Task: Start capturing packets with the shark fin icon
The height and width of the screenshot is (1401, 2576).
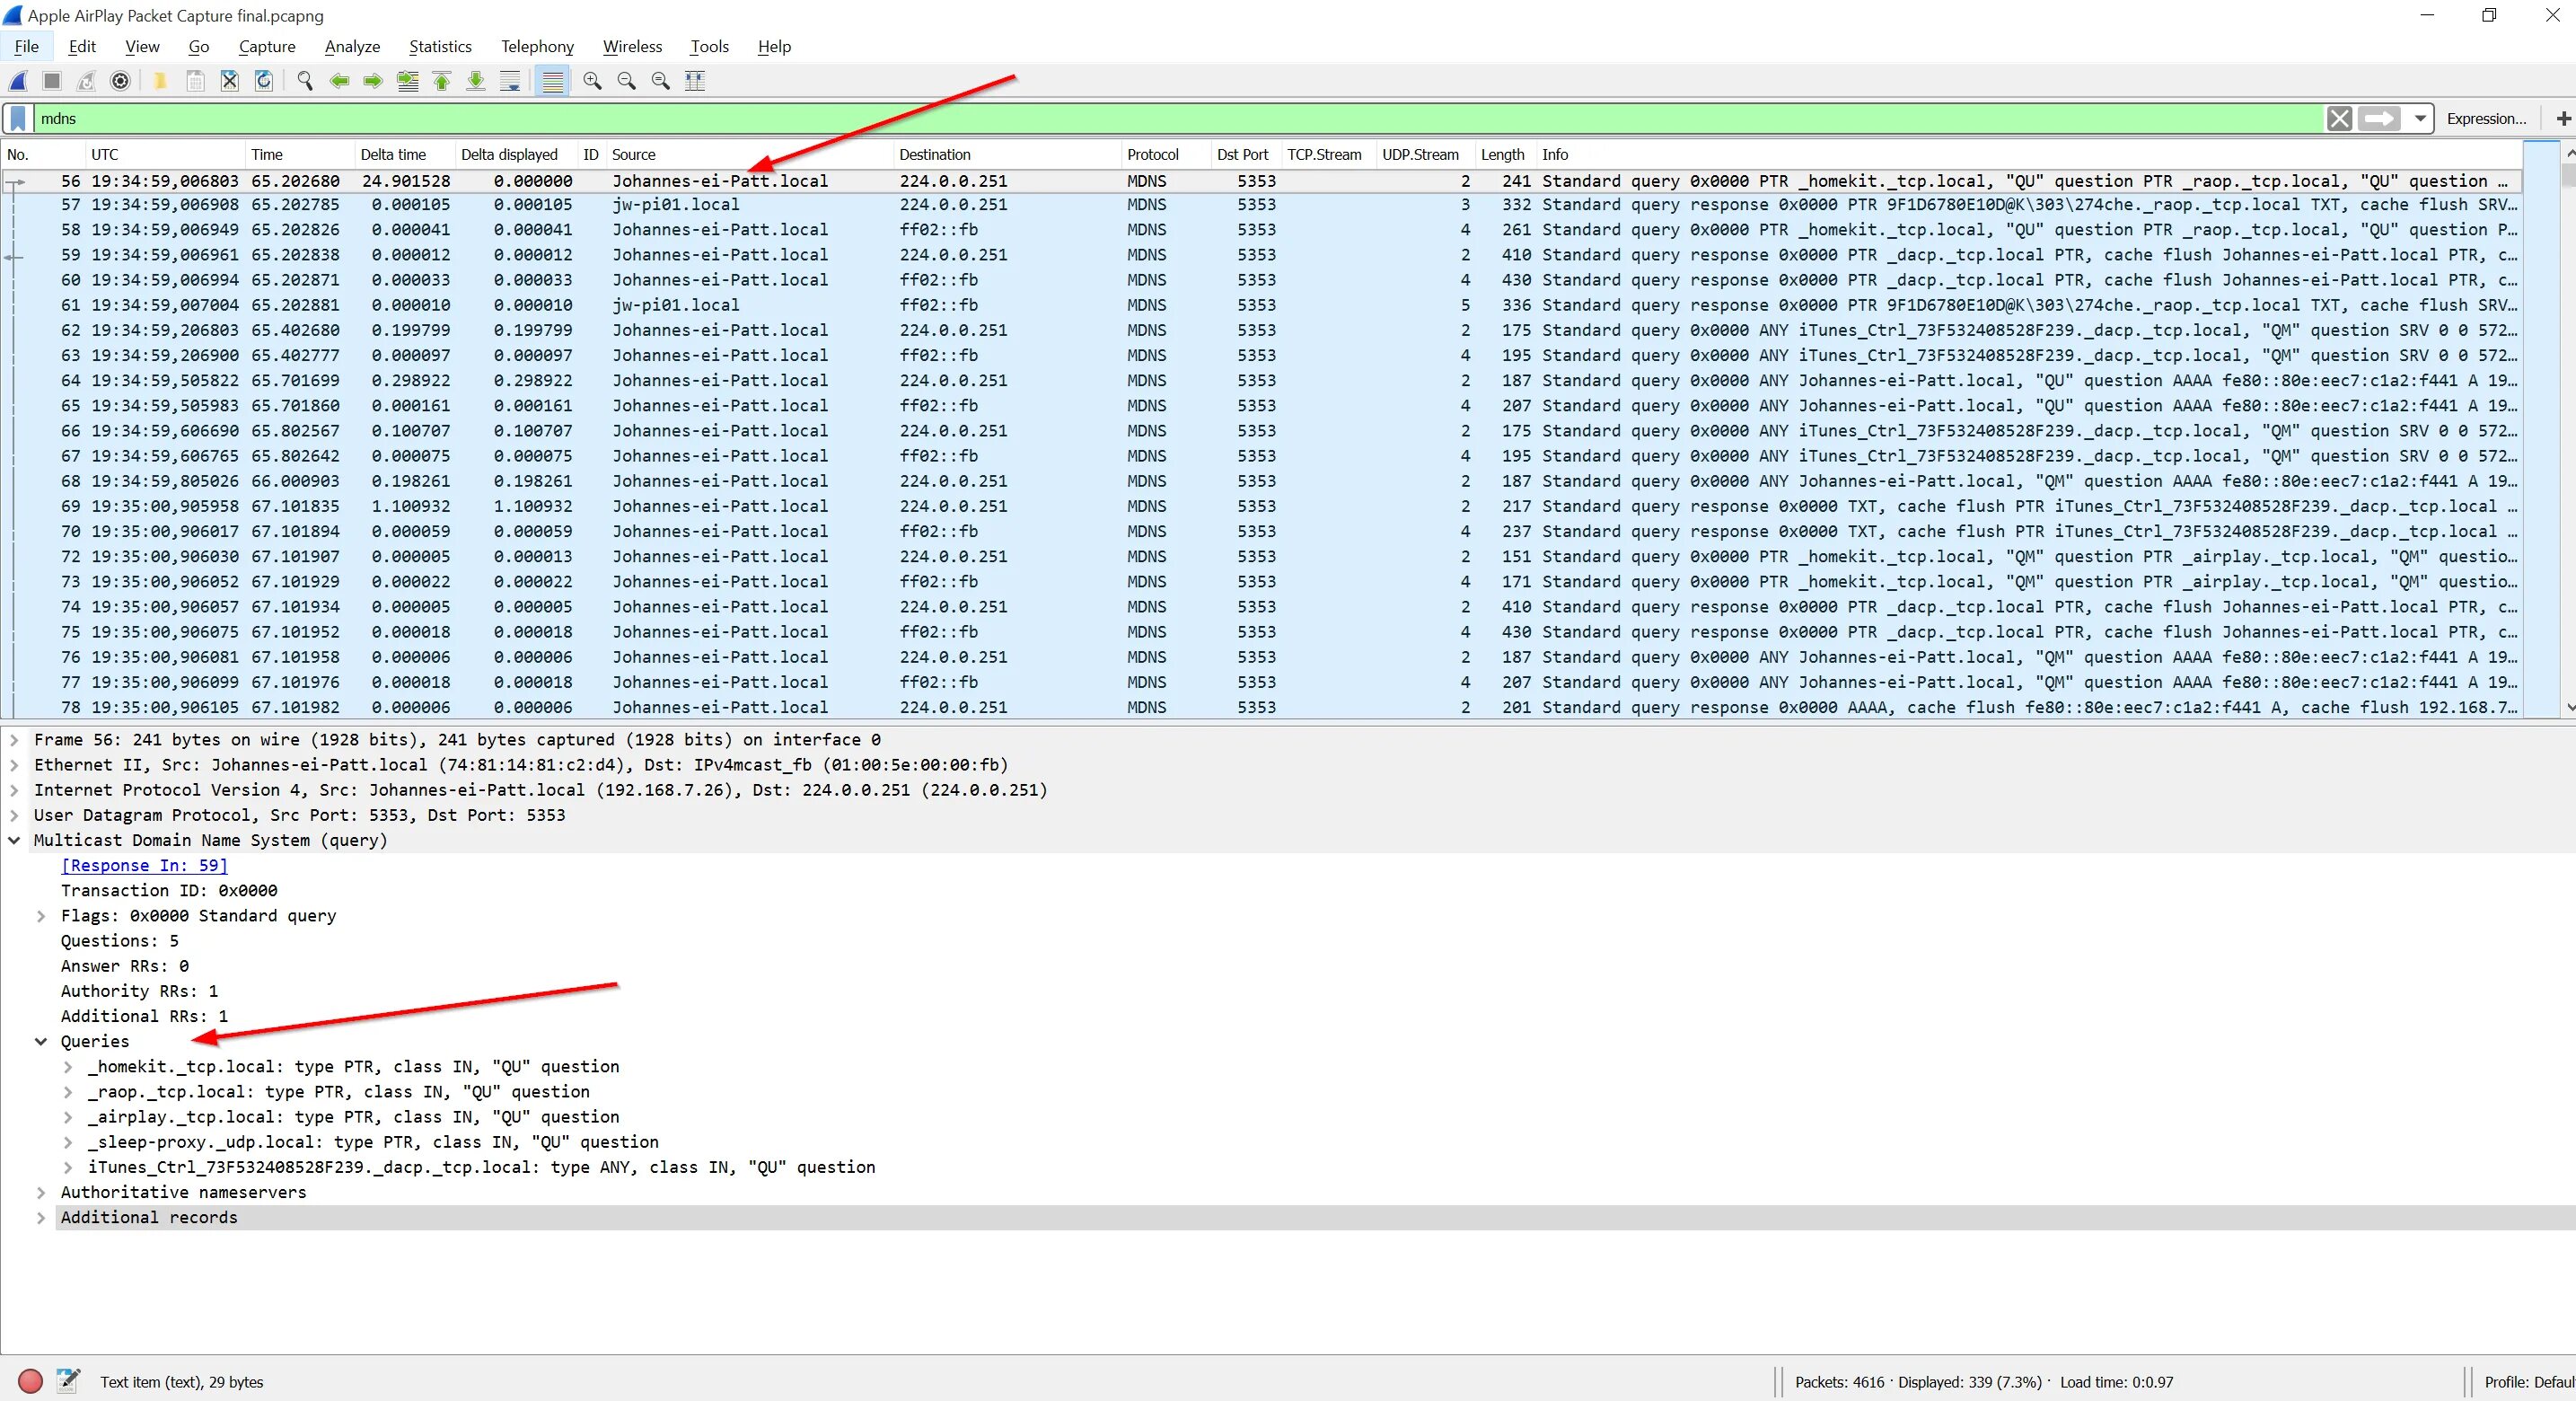Action: (x=18, y=81)
